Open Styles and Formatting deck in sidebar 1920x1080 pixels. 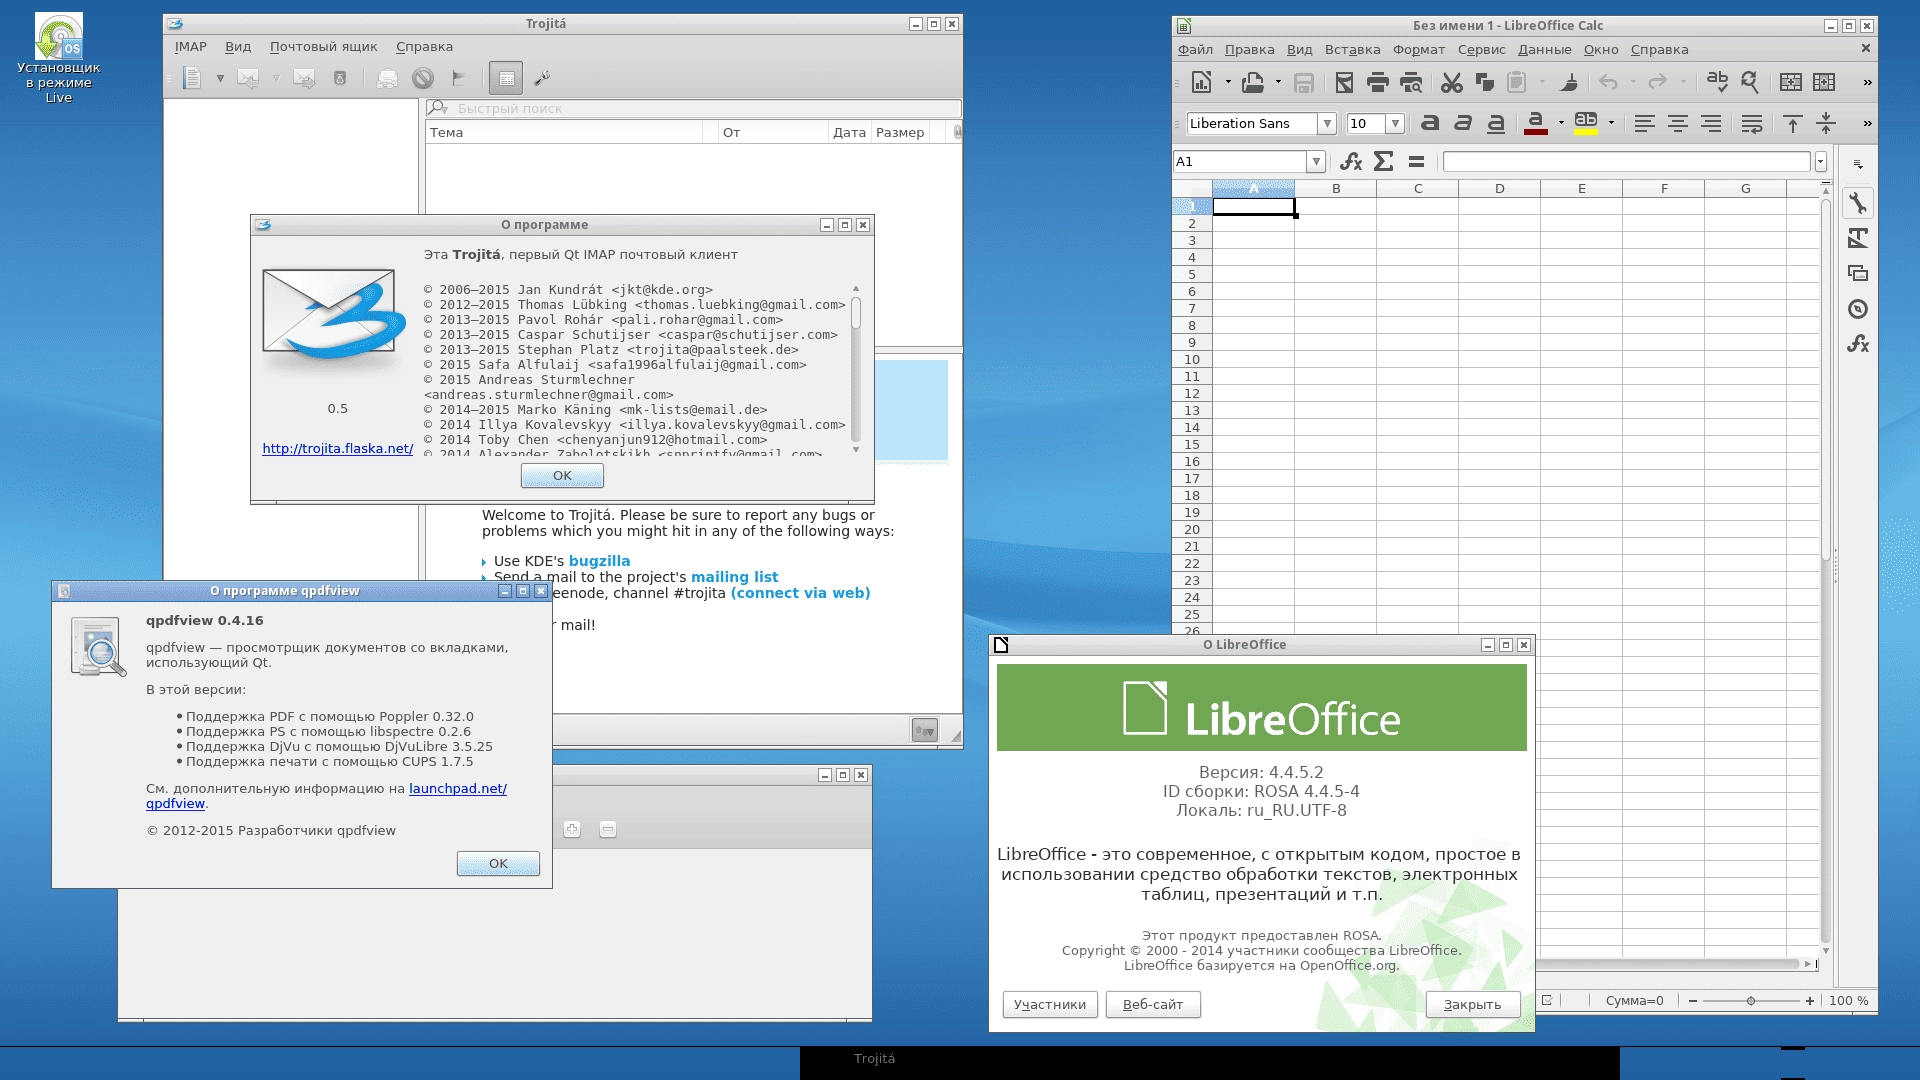click(x=1858, y=238)
